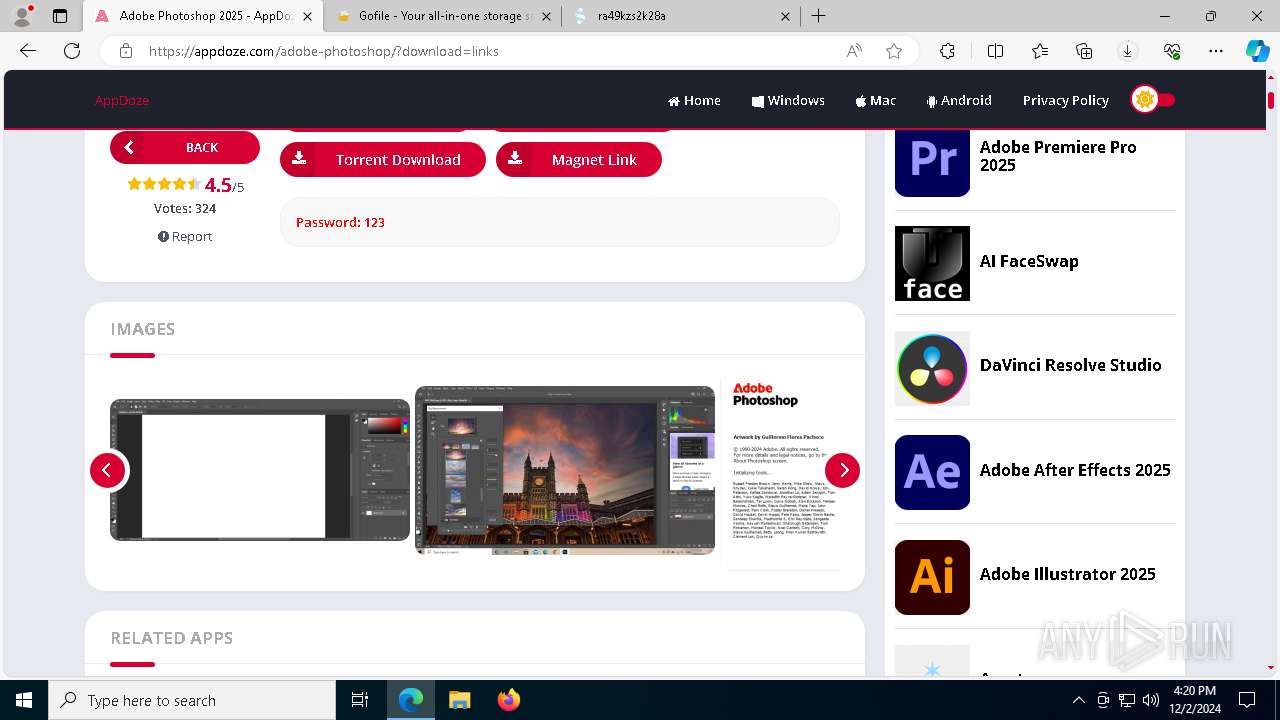The width and height of the screenshot is (1280, 720).
Task: Toggle the dark mode sun switch
Action: 1153,100
